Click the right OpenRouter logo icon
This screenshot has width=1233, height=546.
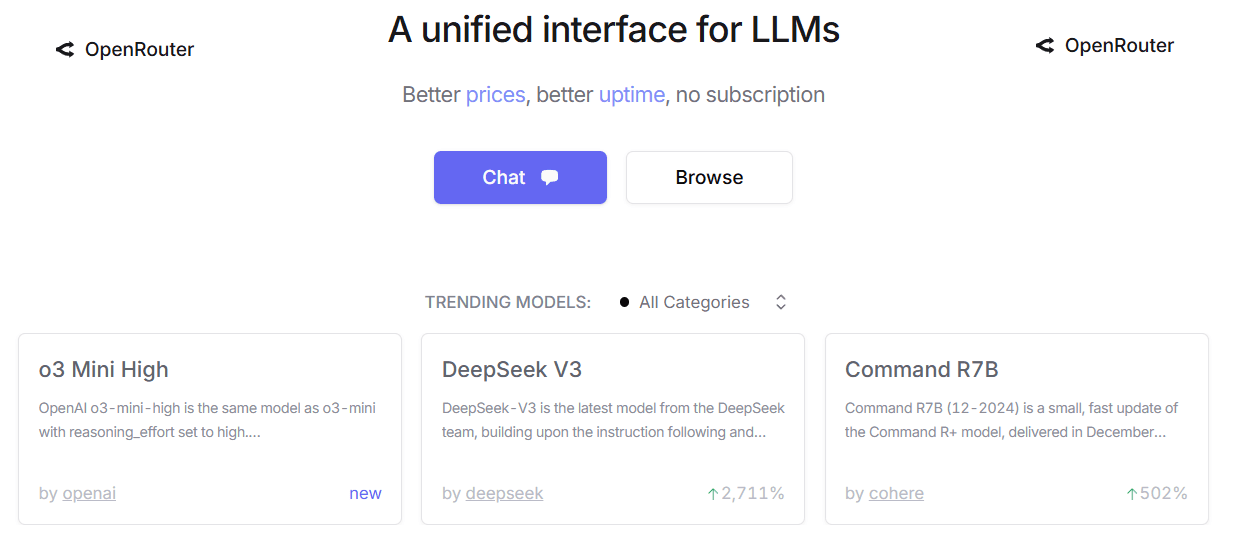click(1045, 45)
